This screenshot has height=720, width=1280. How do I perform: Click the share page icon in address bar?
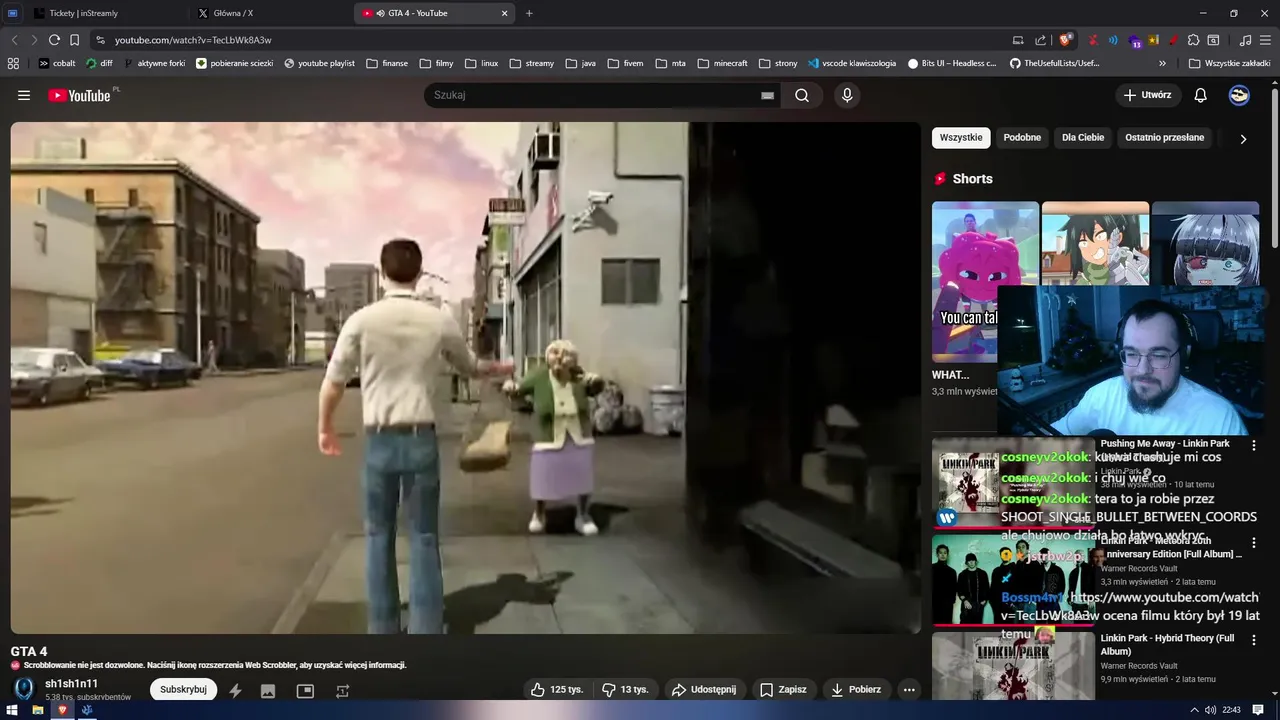click(x=1041, y=40)
